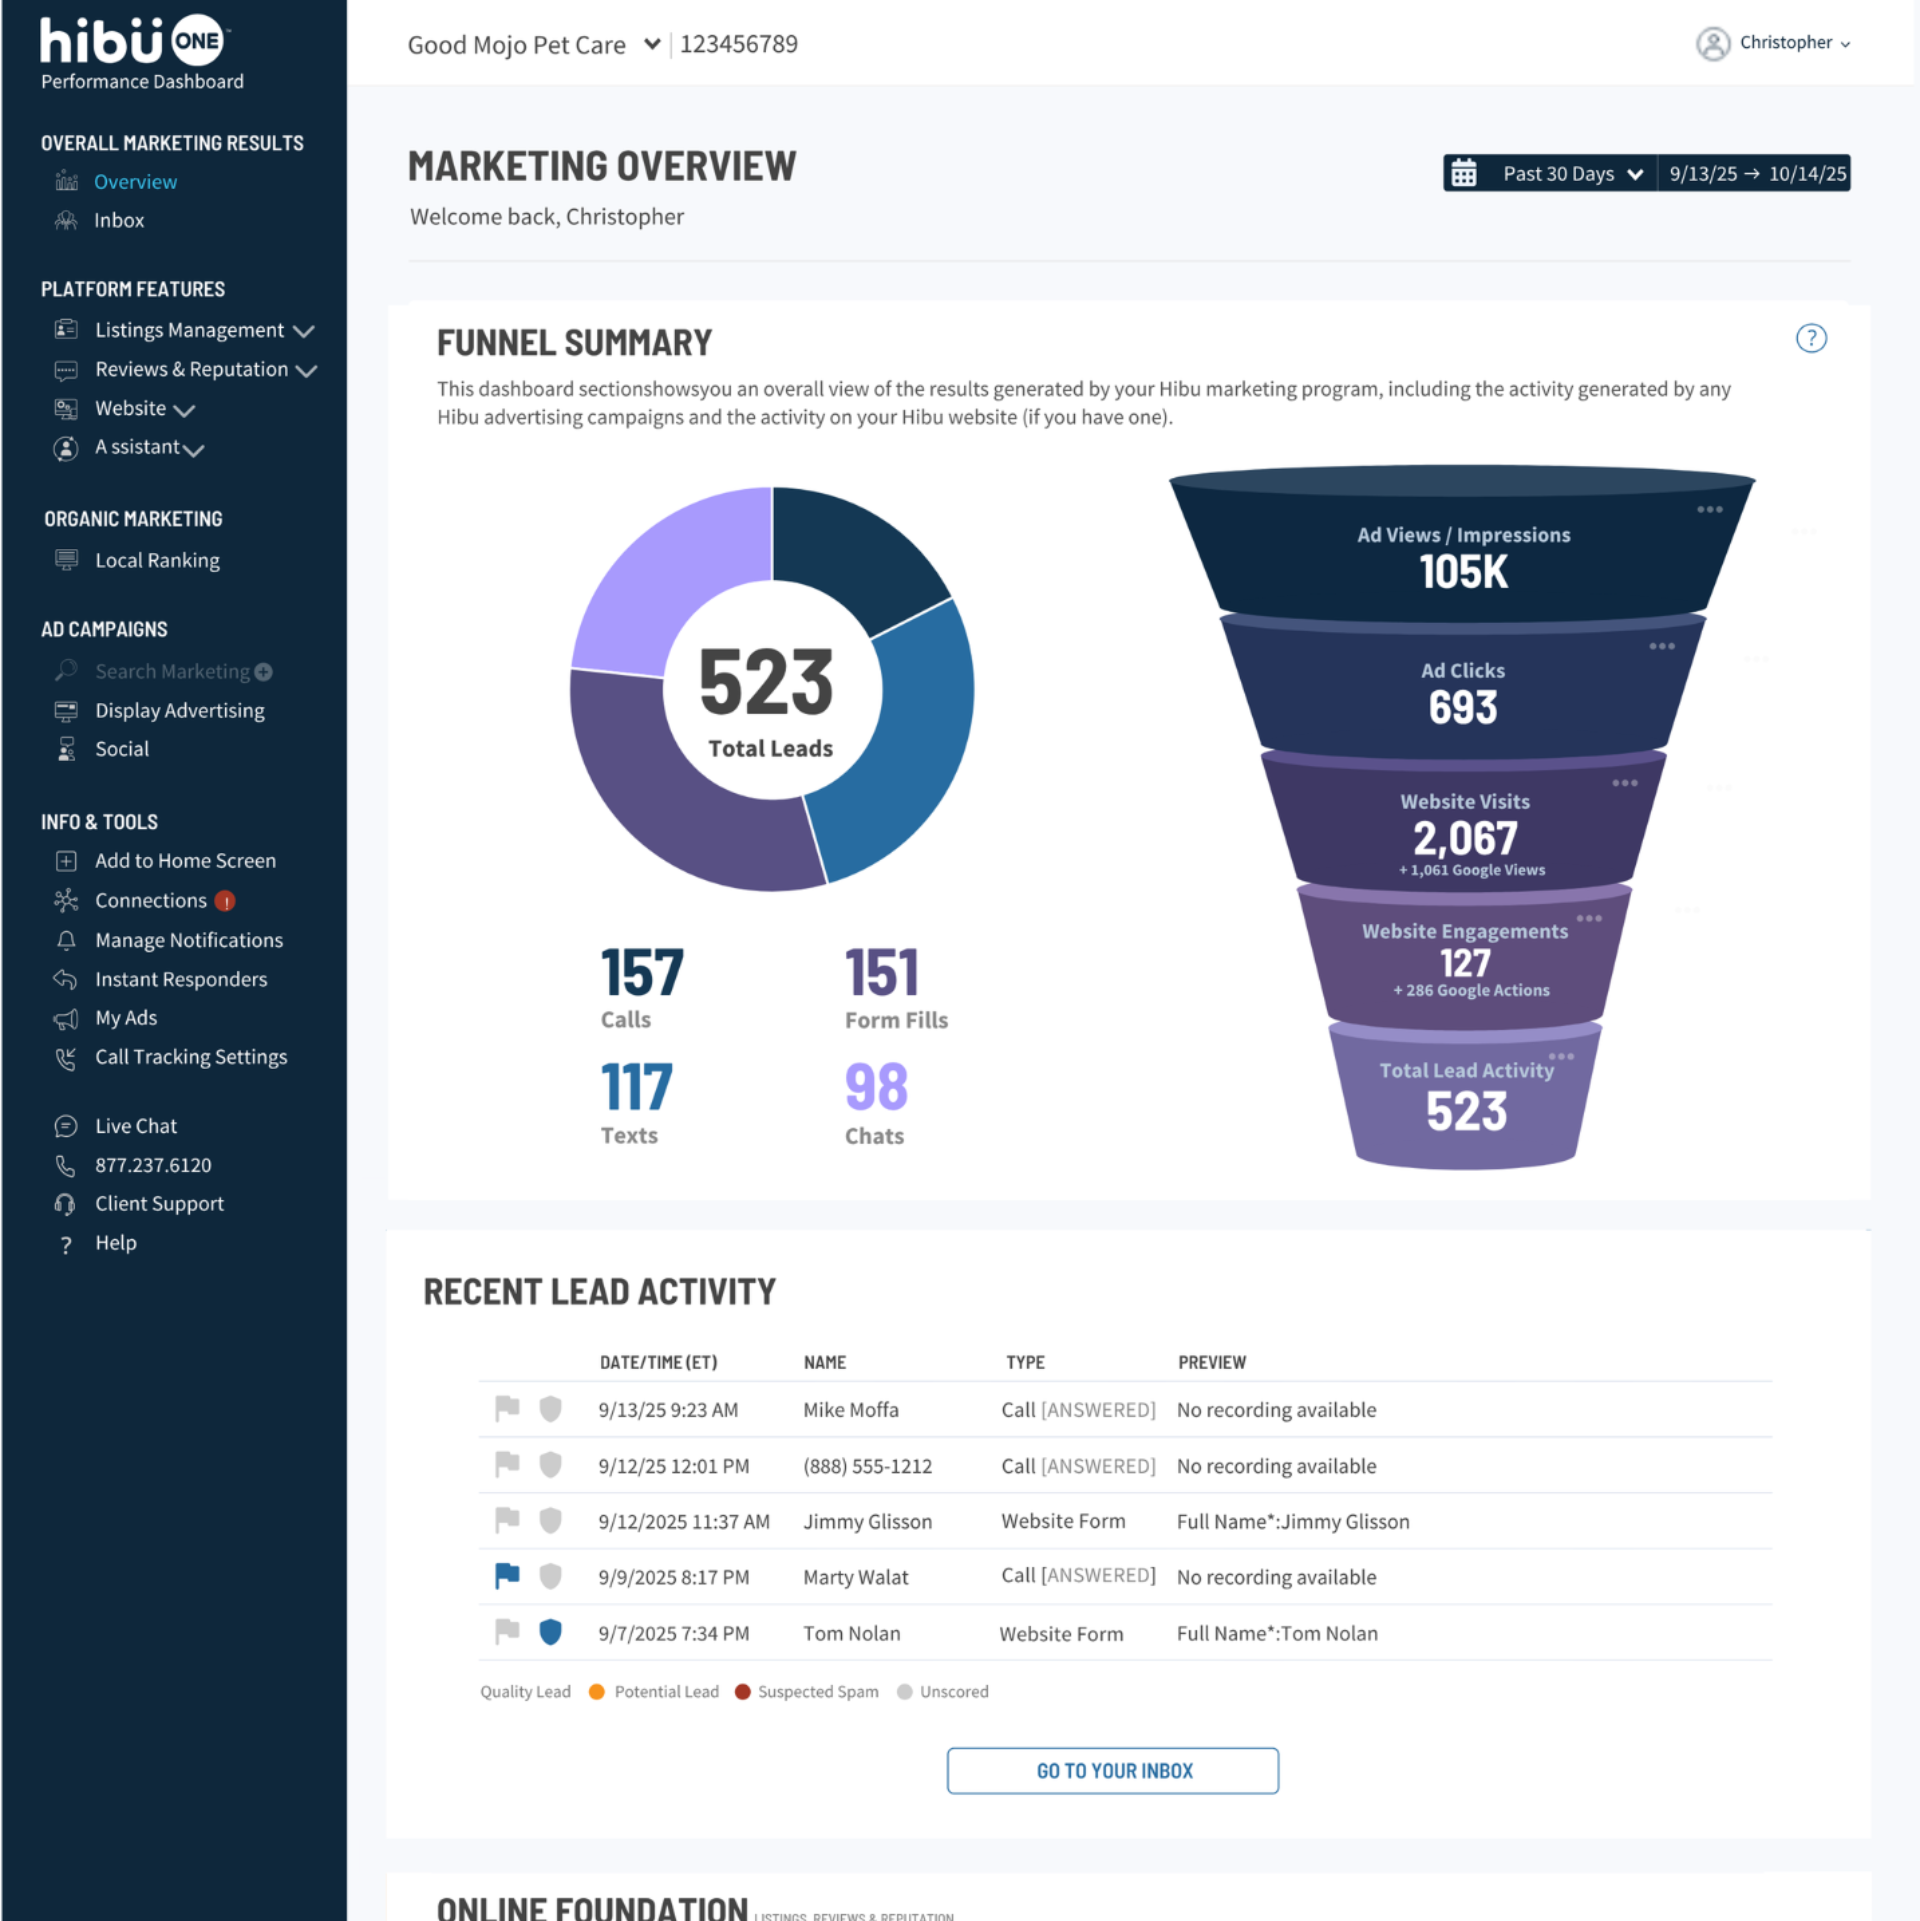This screenshot has height=1921, width=1920.
Task: Open the Past 30 Days dropdown
Action: pos(1572,174)
